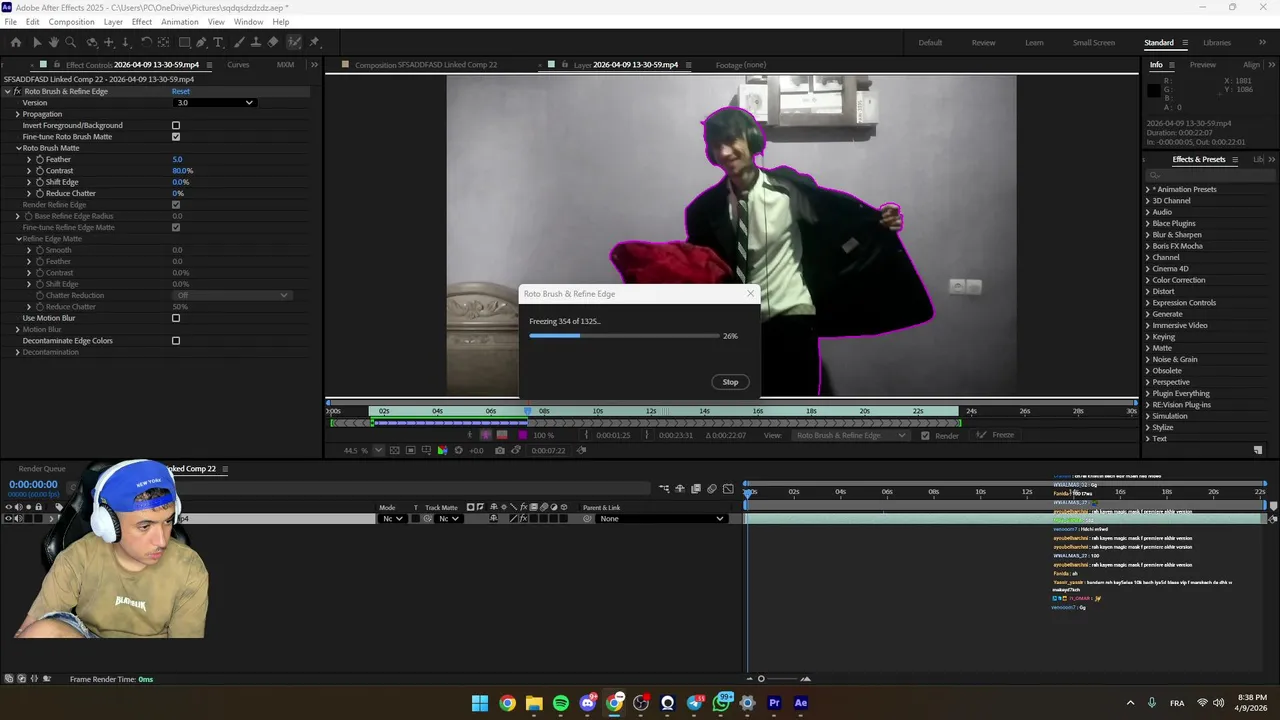1280x720 pixels.
Task: Select the Orbit camera tool
Action: tap(92, 42)
